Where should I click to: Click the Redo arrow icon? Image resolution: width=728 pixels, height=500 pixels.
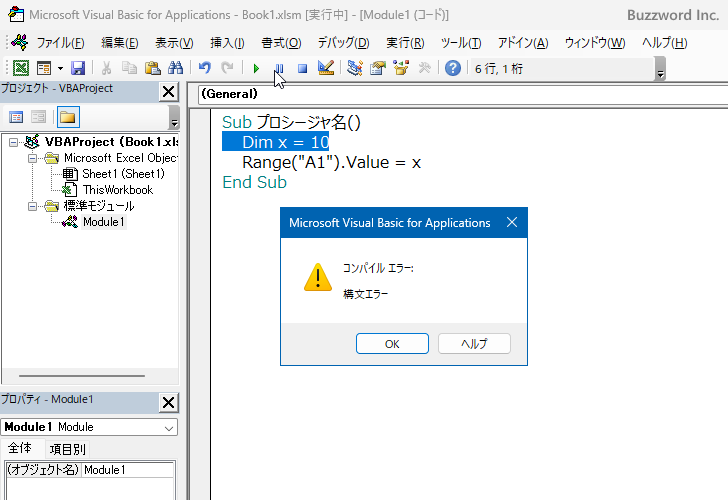tap(227, 68)
